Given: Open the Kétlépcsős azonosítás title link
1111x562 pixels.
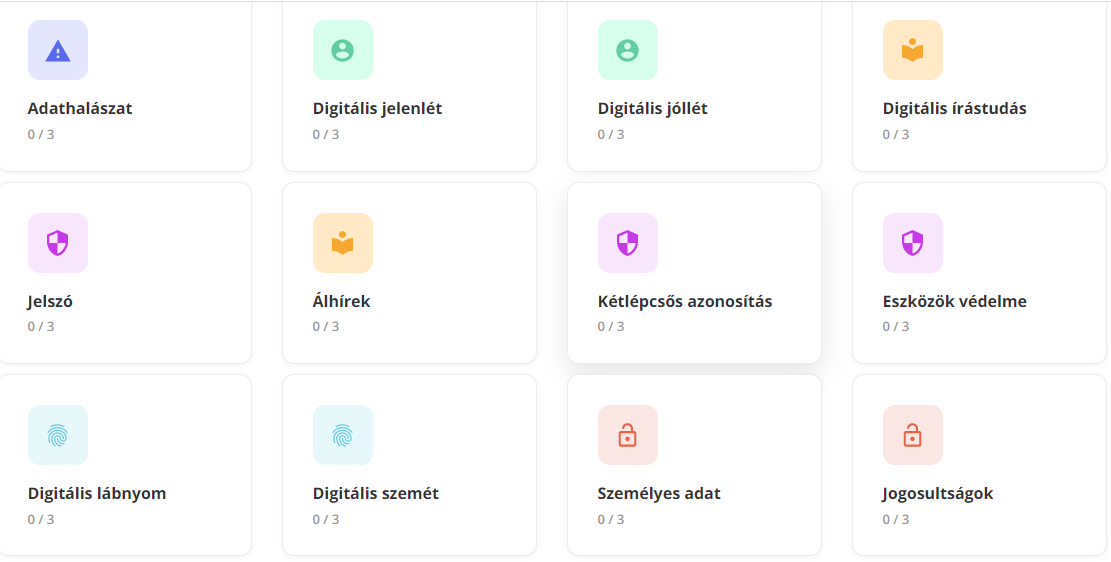Looking at the screenshot, I should click(x=685, y=301).
